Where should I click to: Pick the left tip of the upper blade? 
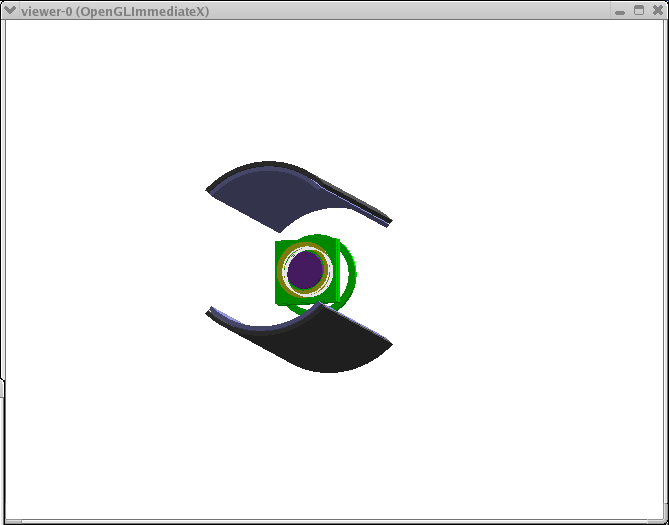click(208, 188)
